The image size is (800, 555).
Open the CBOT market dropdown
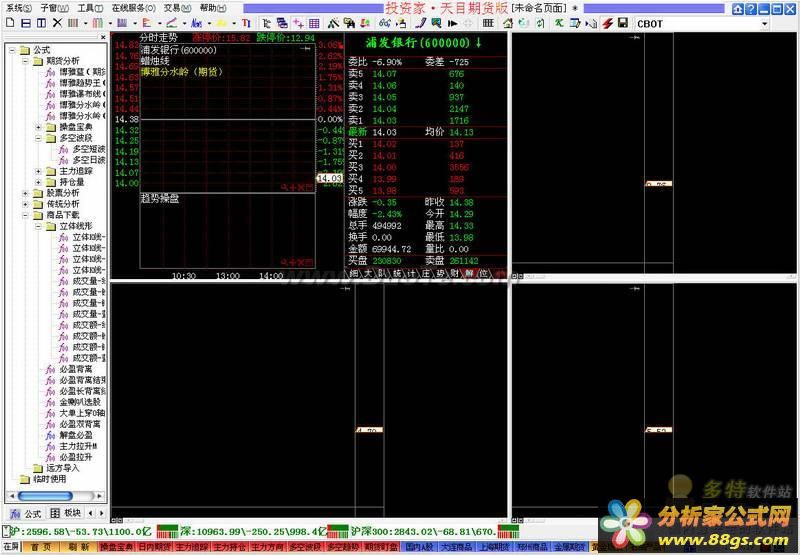(x=764, y=23)
